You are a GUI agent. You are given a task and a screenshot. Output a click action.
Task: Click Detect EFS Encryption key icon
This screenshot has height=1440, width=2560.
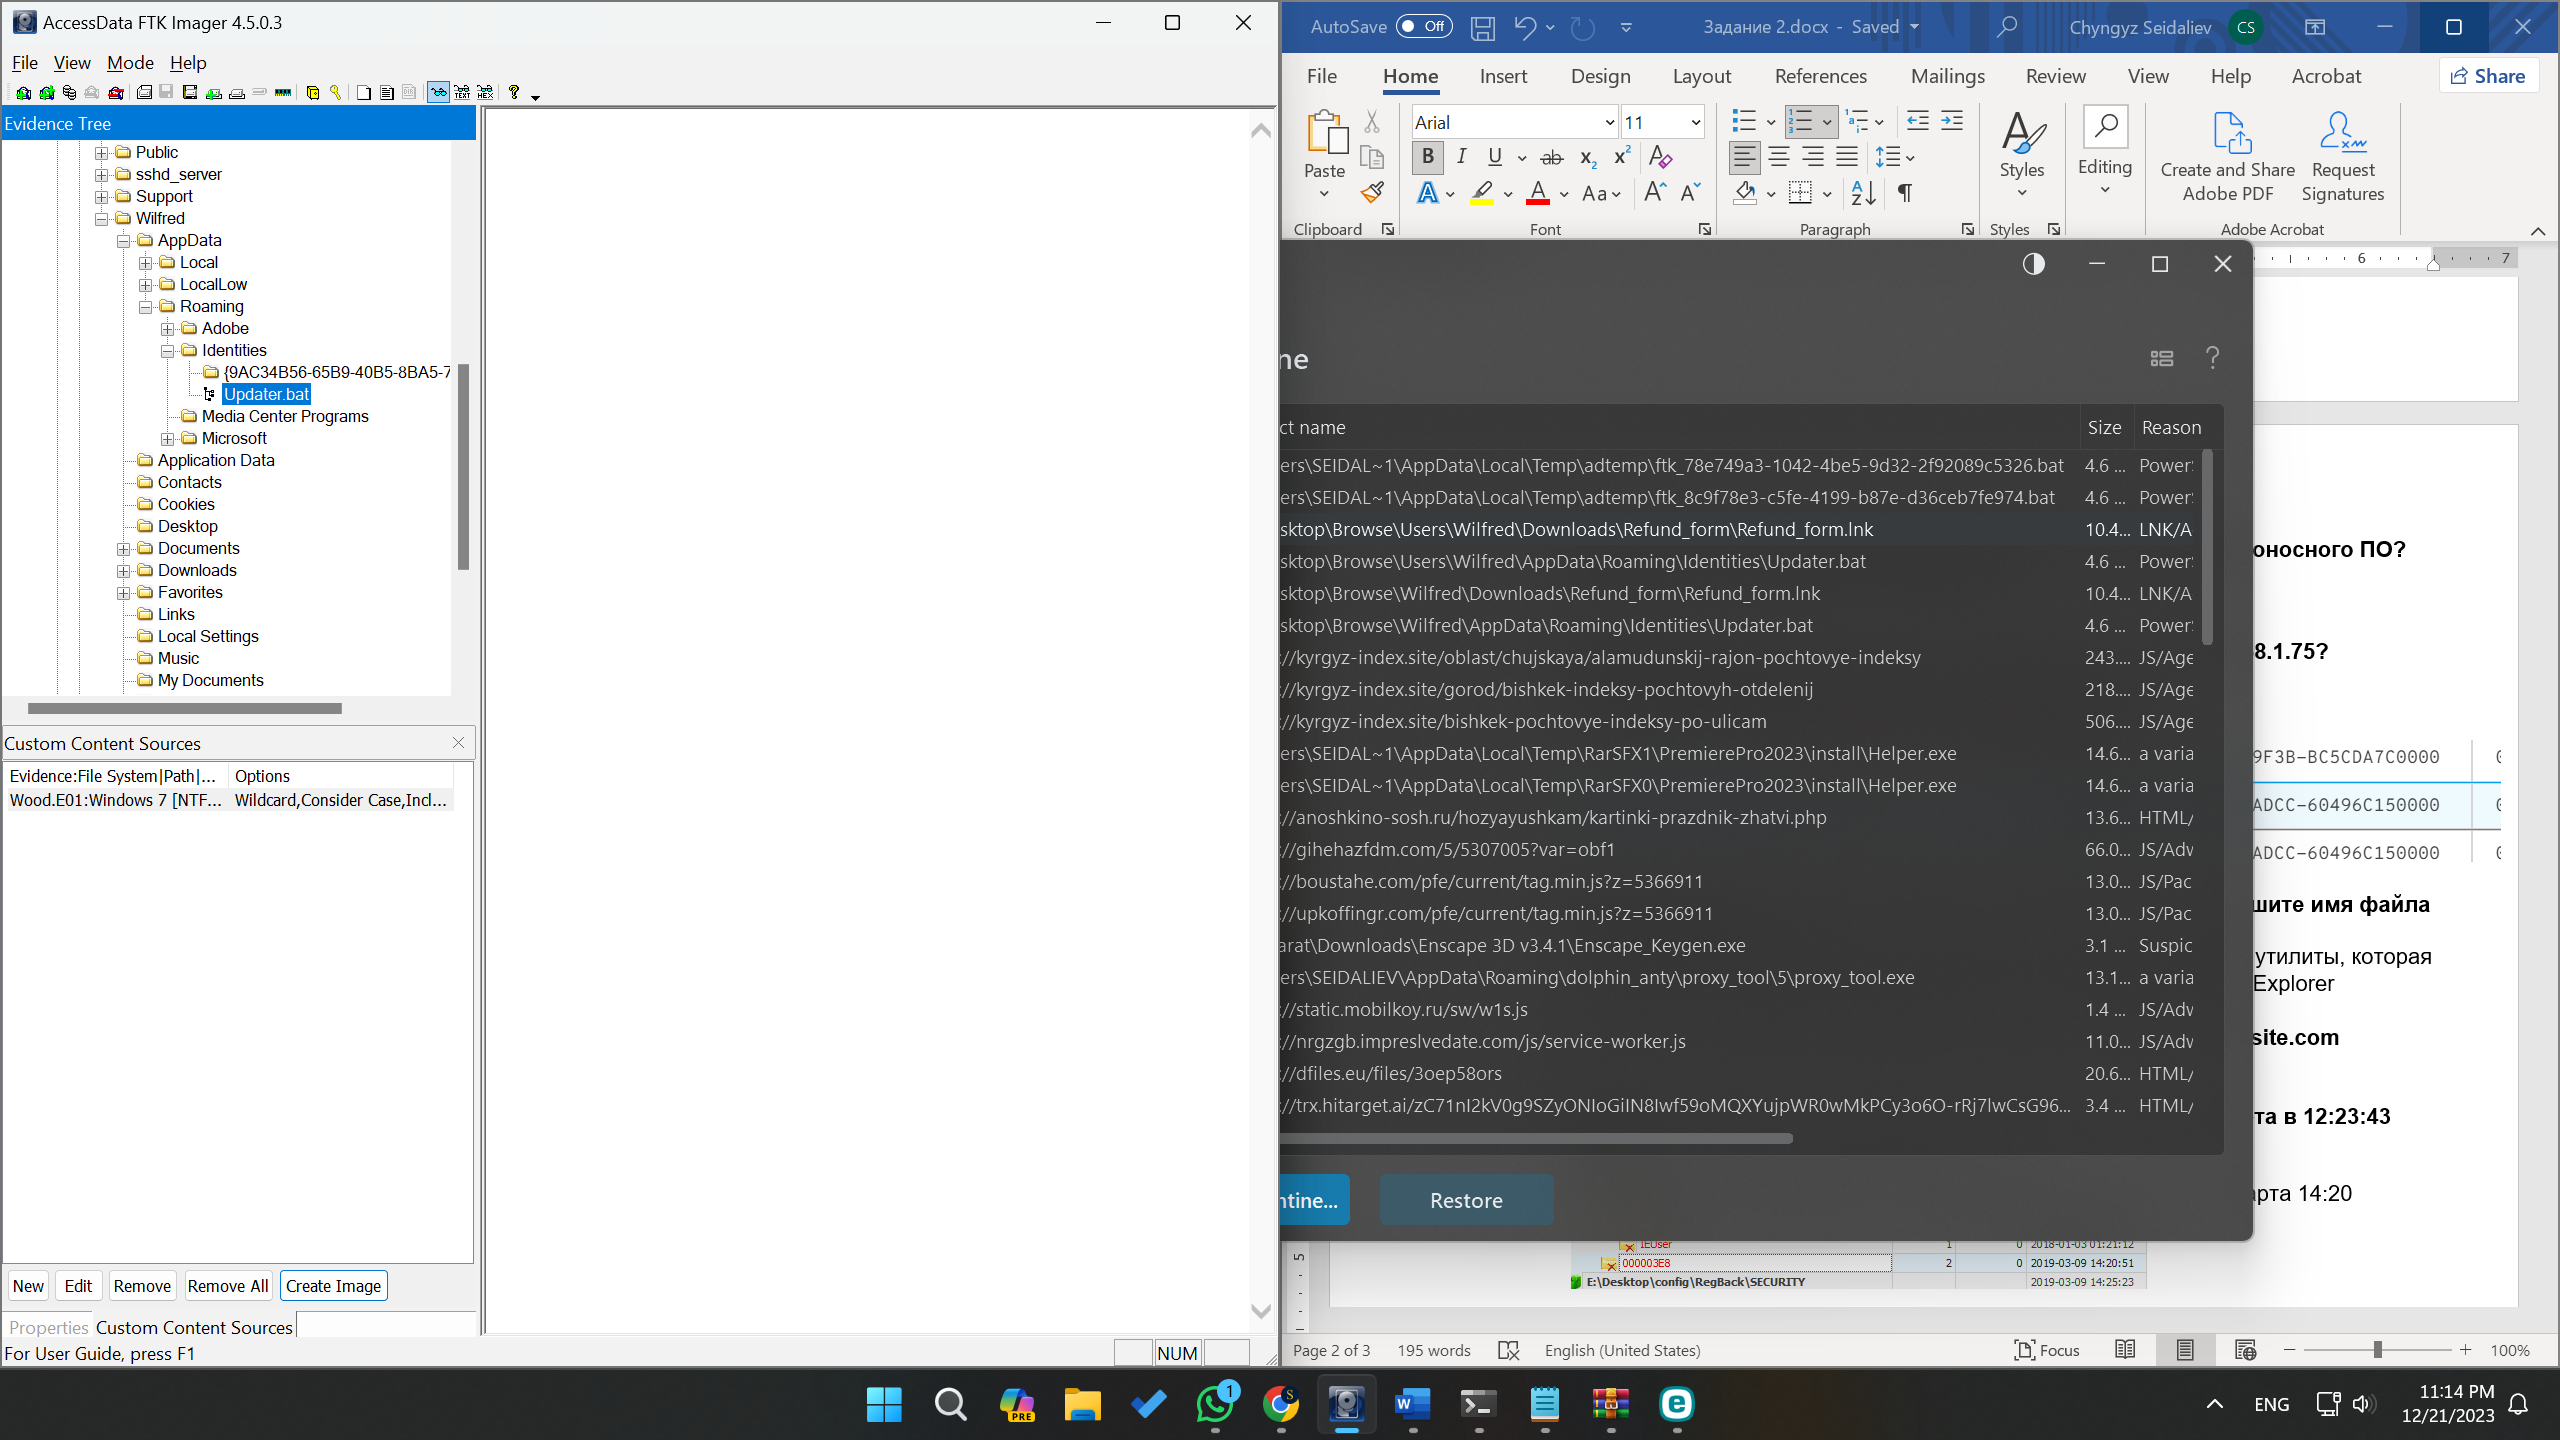pos(335,93)
